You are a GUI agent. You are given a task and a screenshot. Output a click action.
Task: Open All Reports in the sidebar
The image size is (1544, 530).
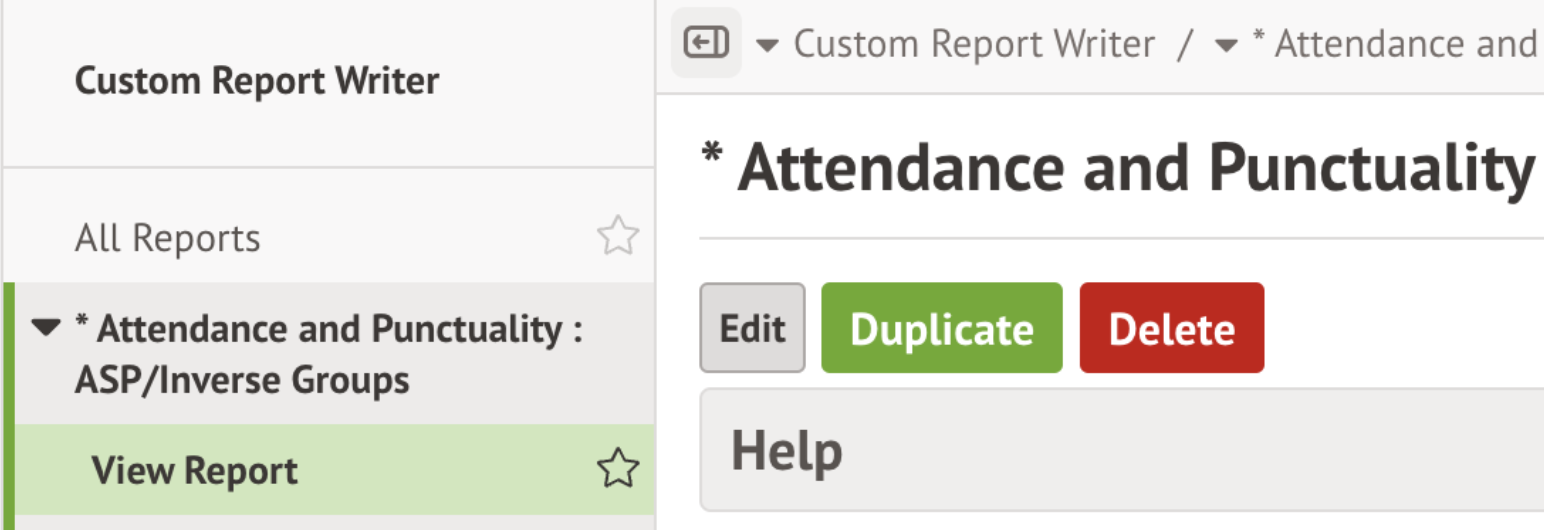click(x=168, y=238)
